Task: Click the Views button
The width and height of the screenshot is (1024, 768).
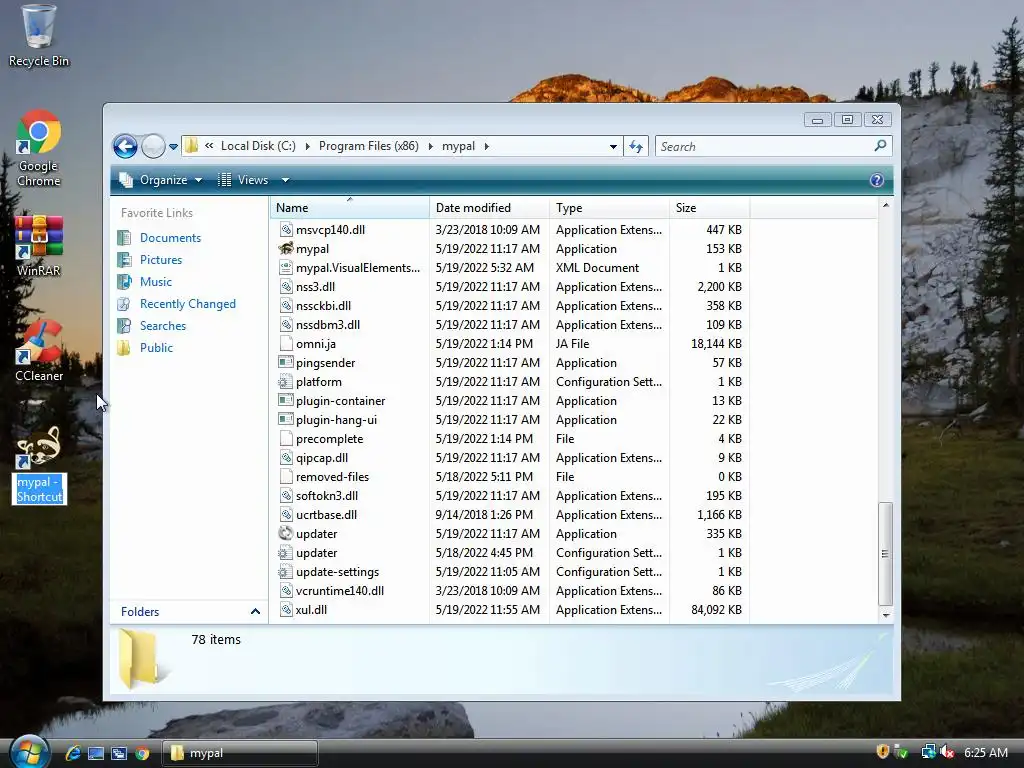Action: pyautogui.click(x=242, y=180)
